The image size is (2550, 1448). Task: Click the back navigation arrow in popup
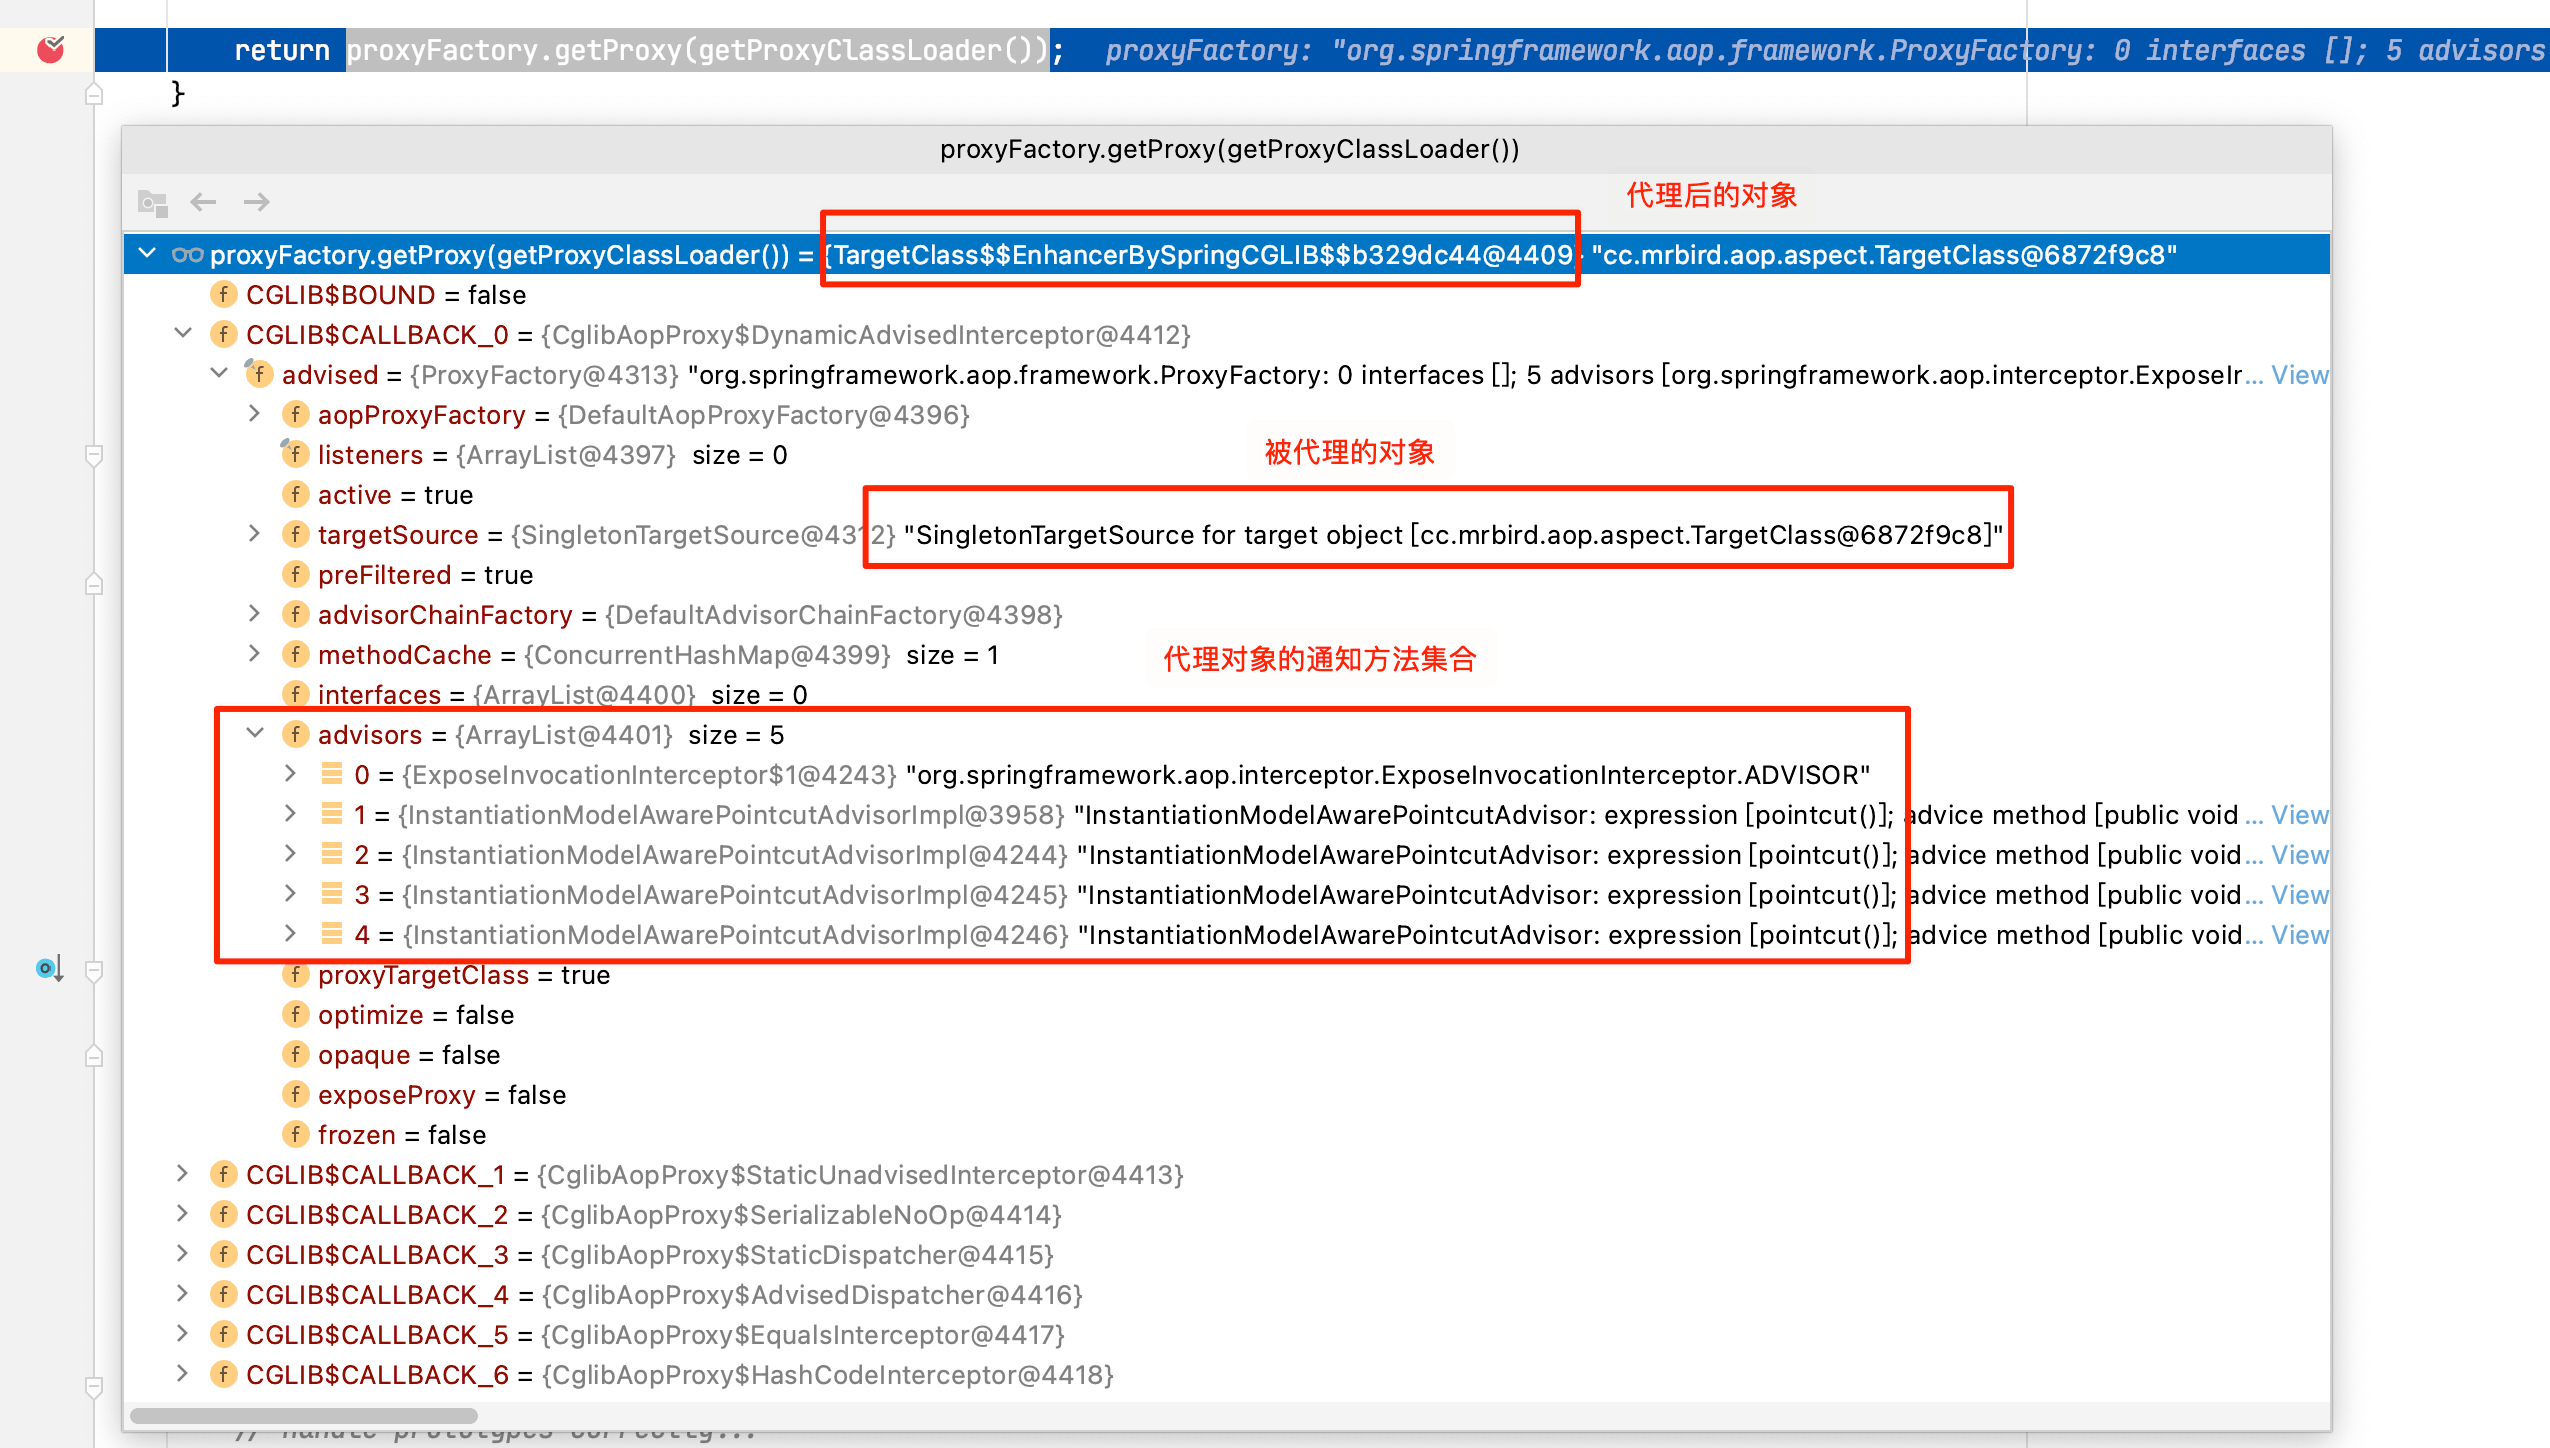(203, 202)
